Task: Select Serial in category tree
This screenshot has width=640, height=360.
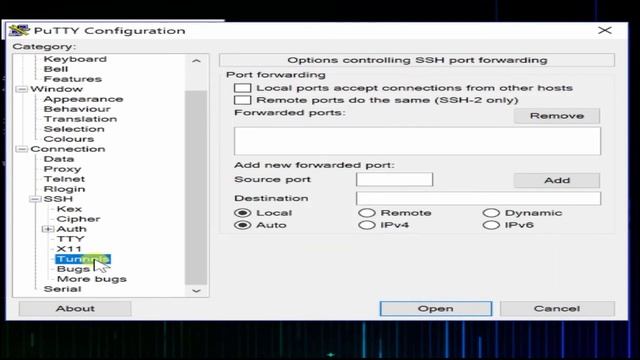Action: (62, 289)
